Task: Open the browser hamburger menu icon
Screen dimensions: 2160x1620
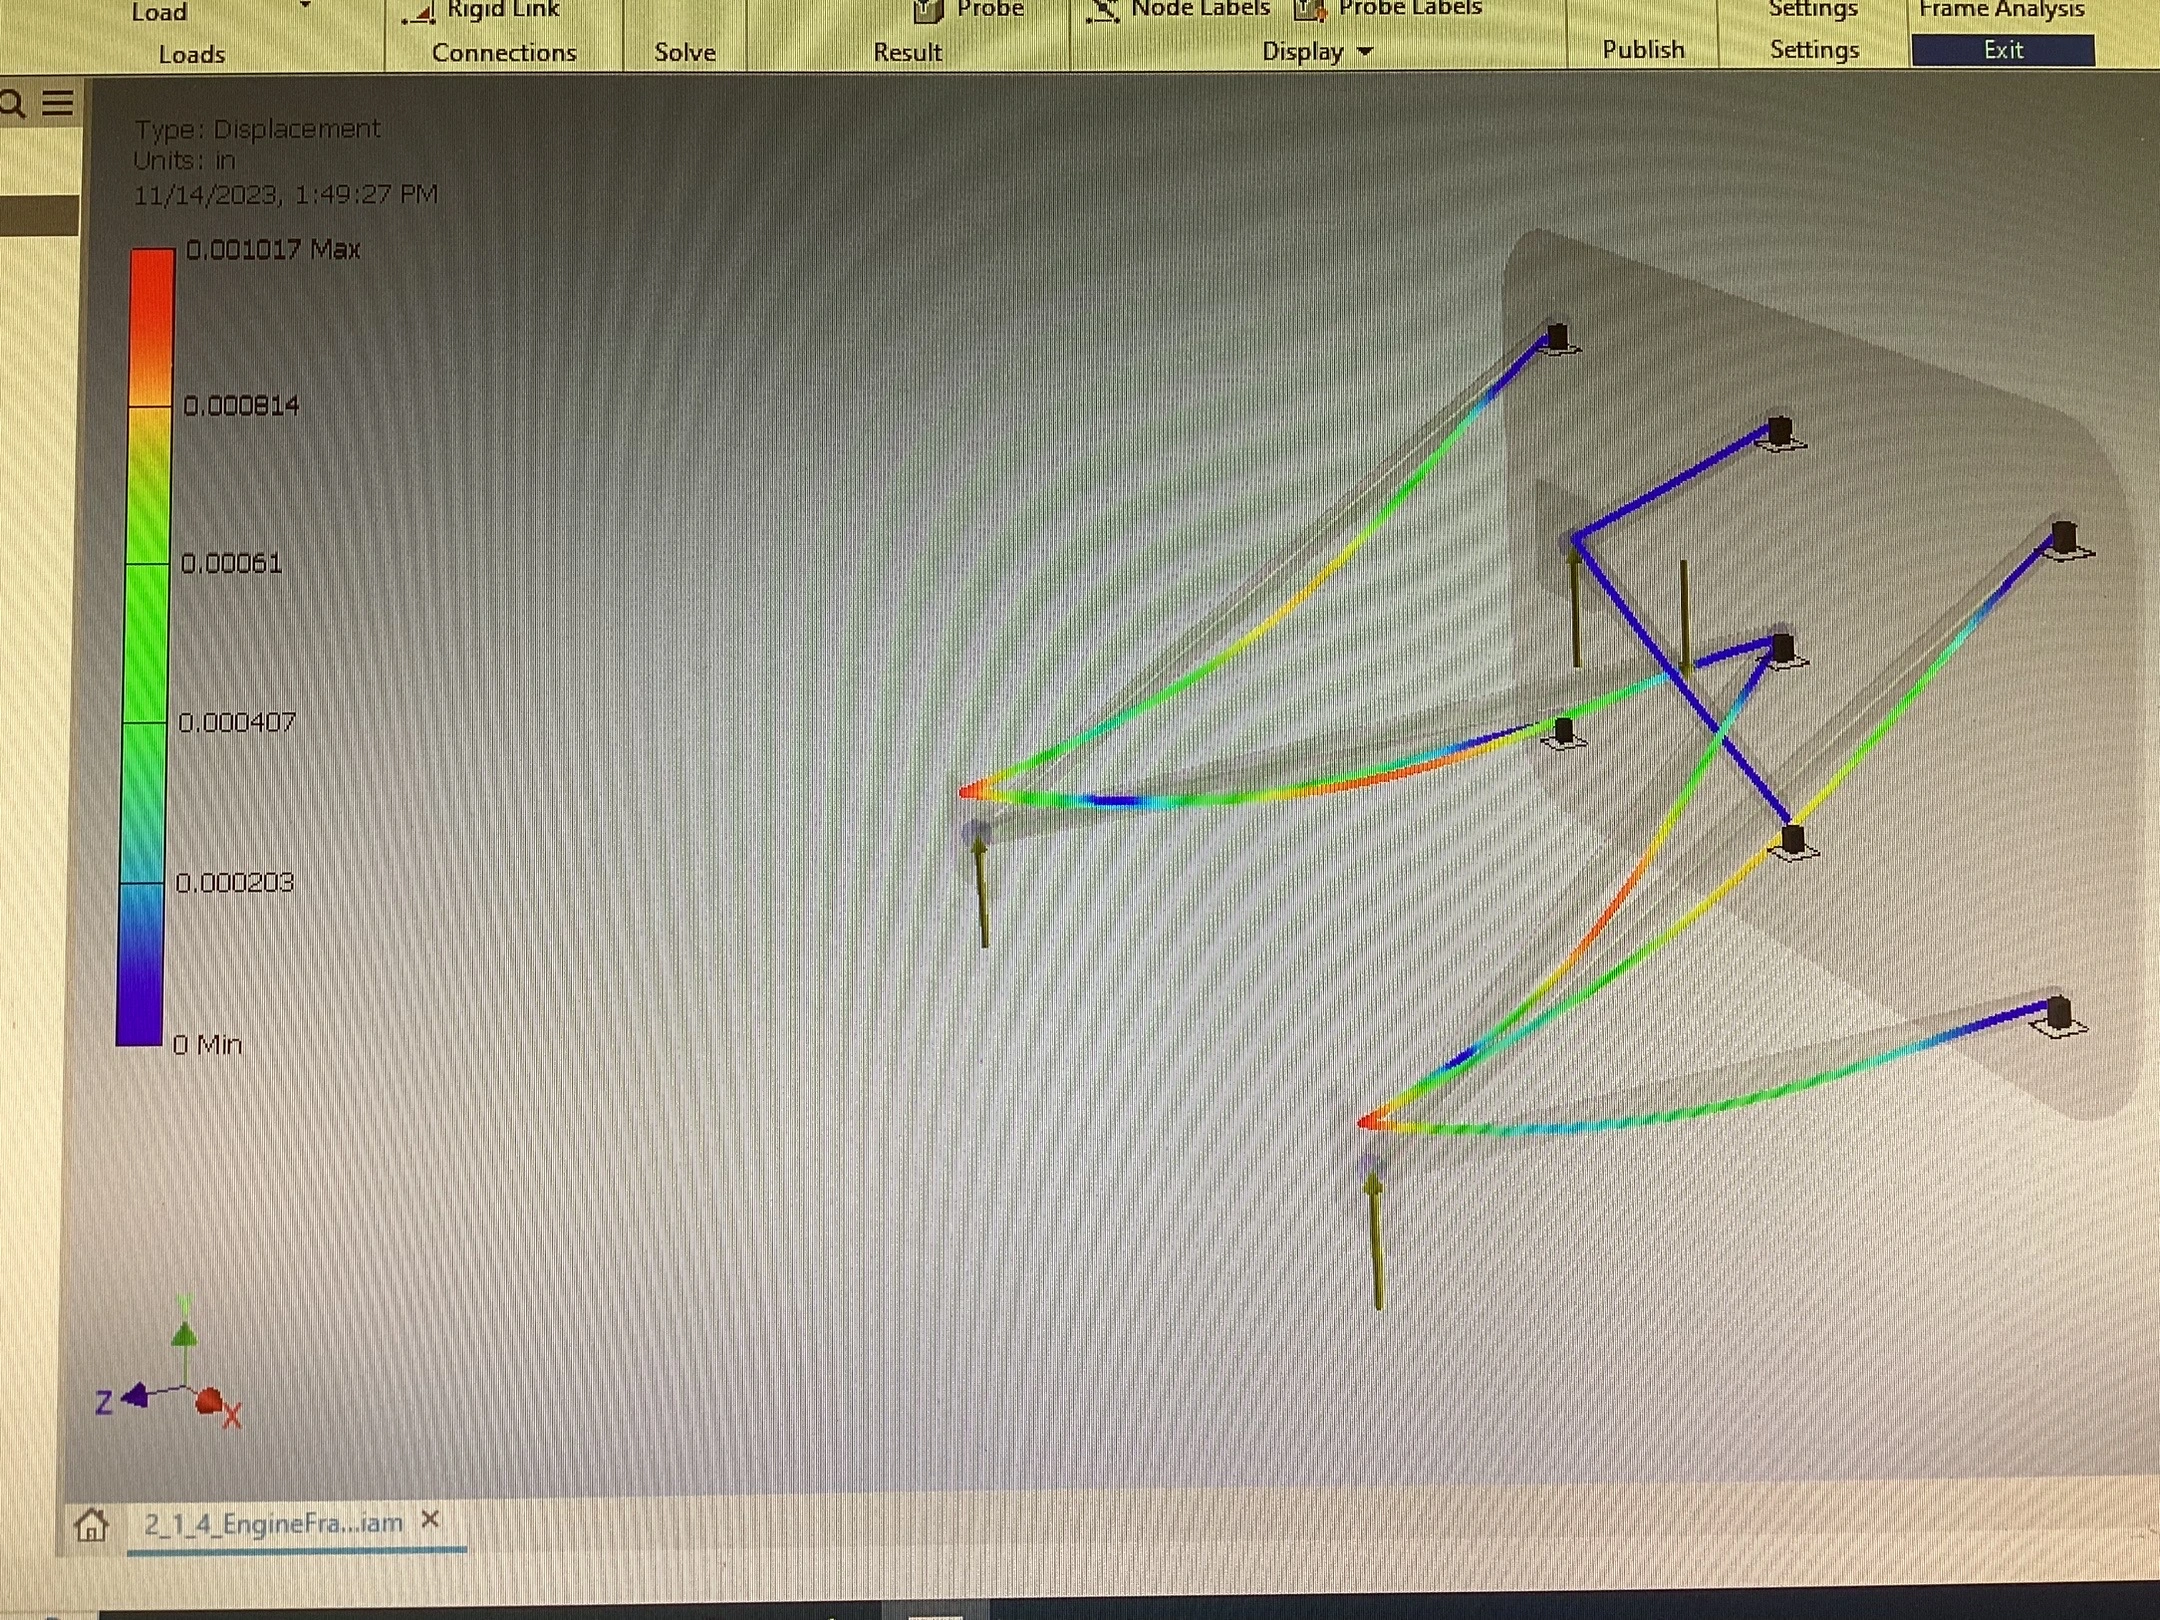Action: (58, 102)
